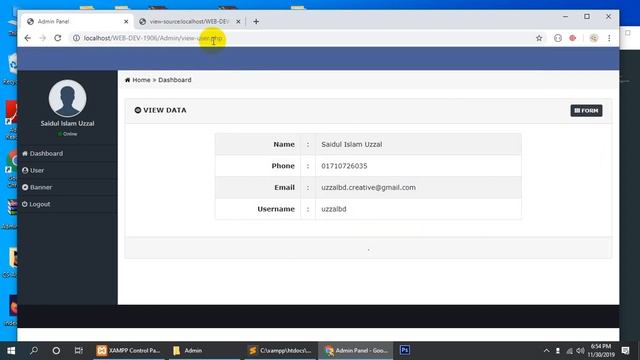Click the Chrome Admin Panel taskbar item
640x360 pixels.
356,351
